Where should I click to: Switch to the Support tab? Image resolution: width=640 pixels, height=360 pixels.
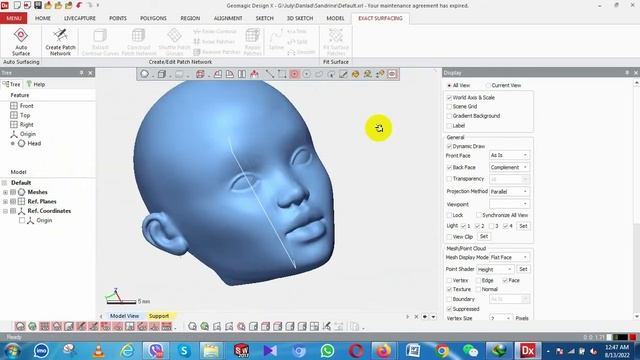[x=159, y=316]
